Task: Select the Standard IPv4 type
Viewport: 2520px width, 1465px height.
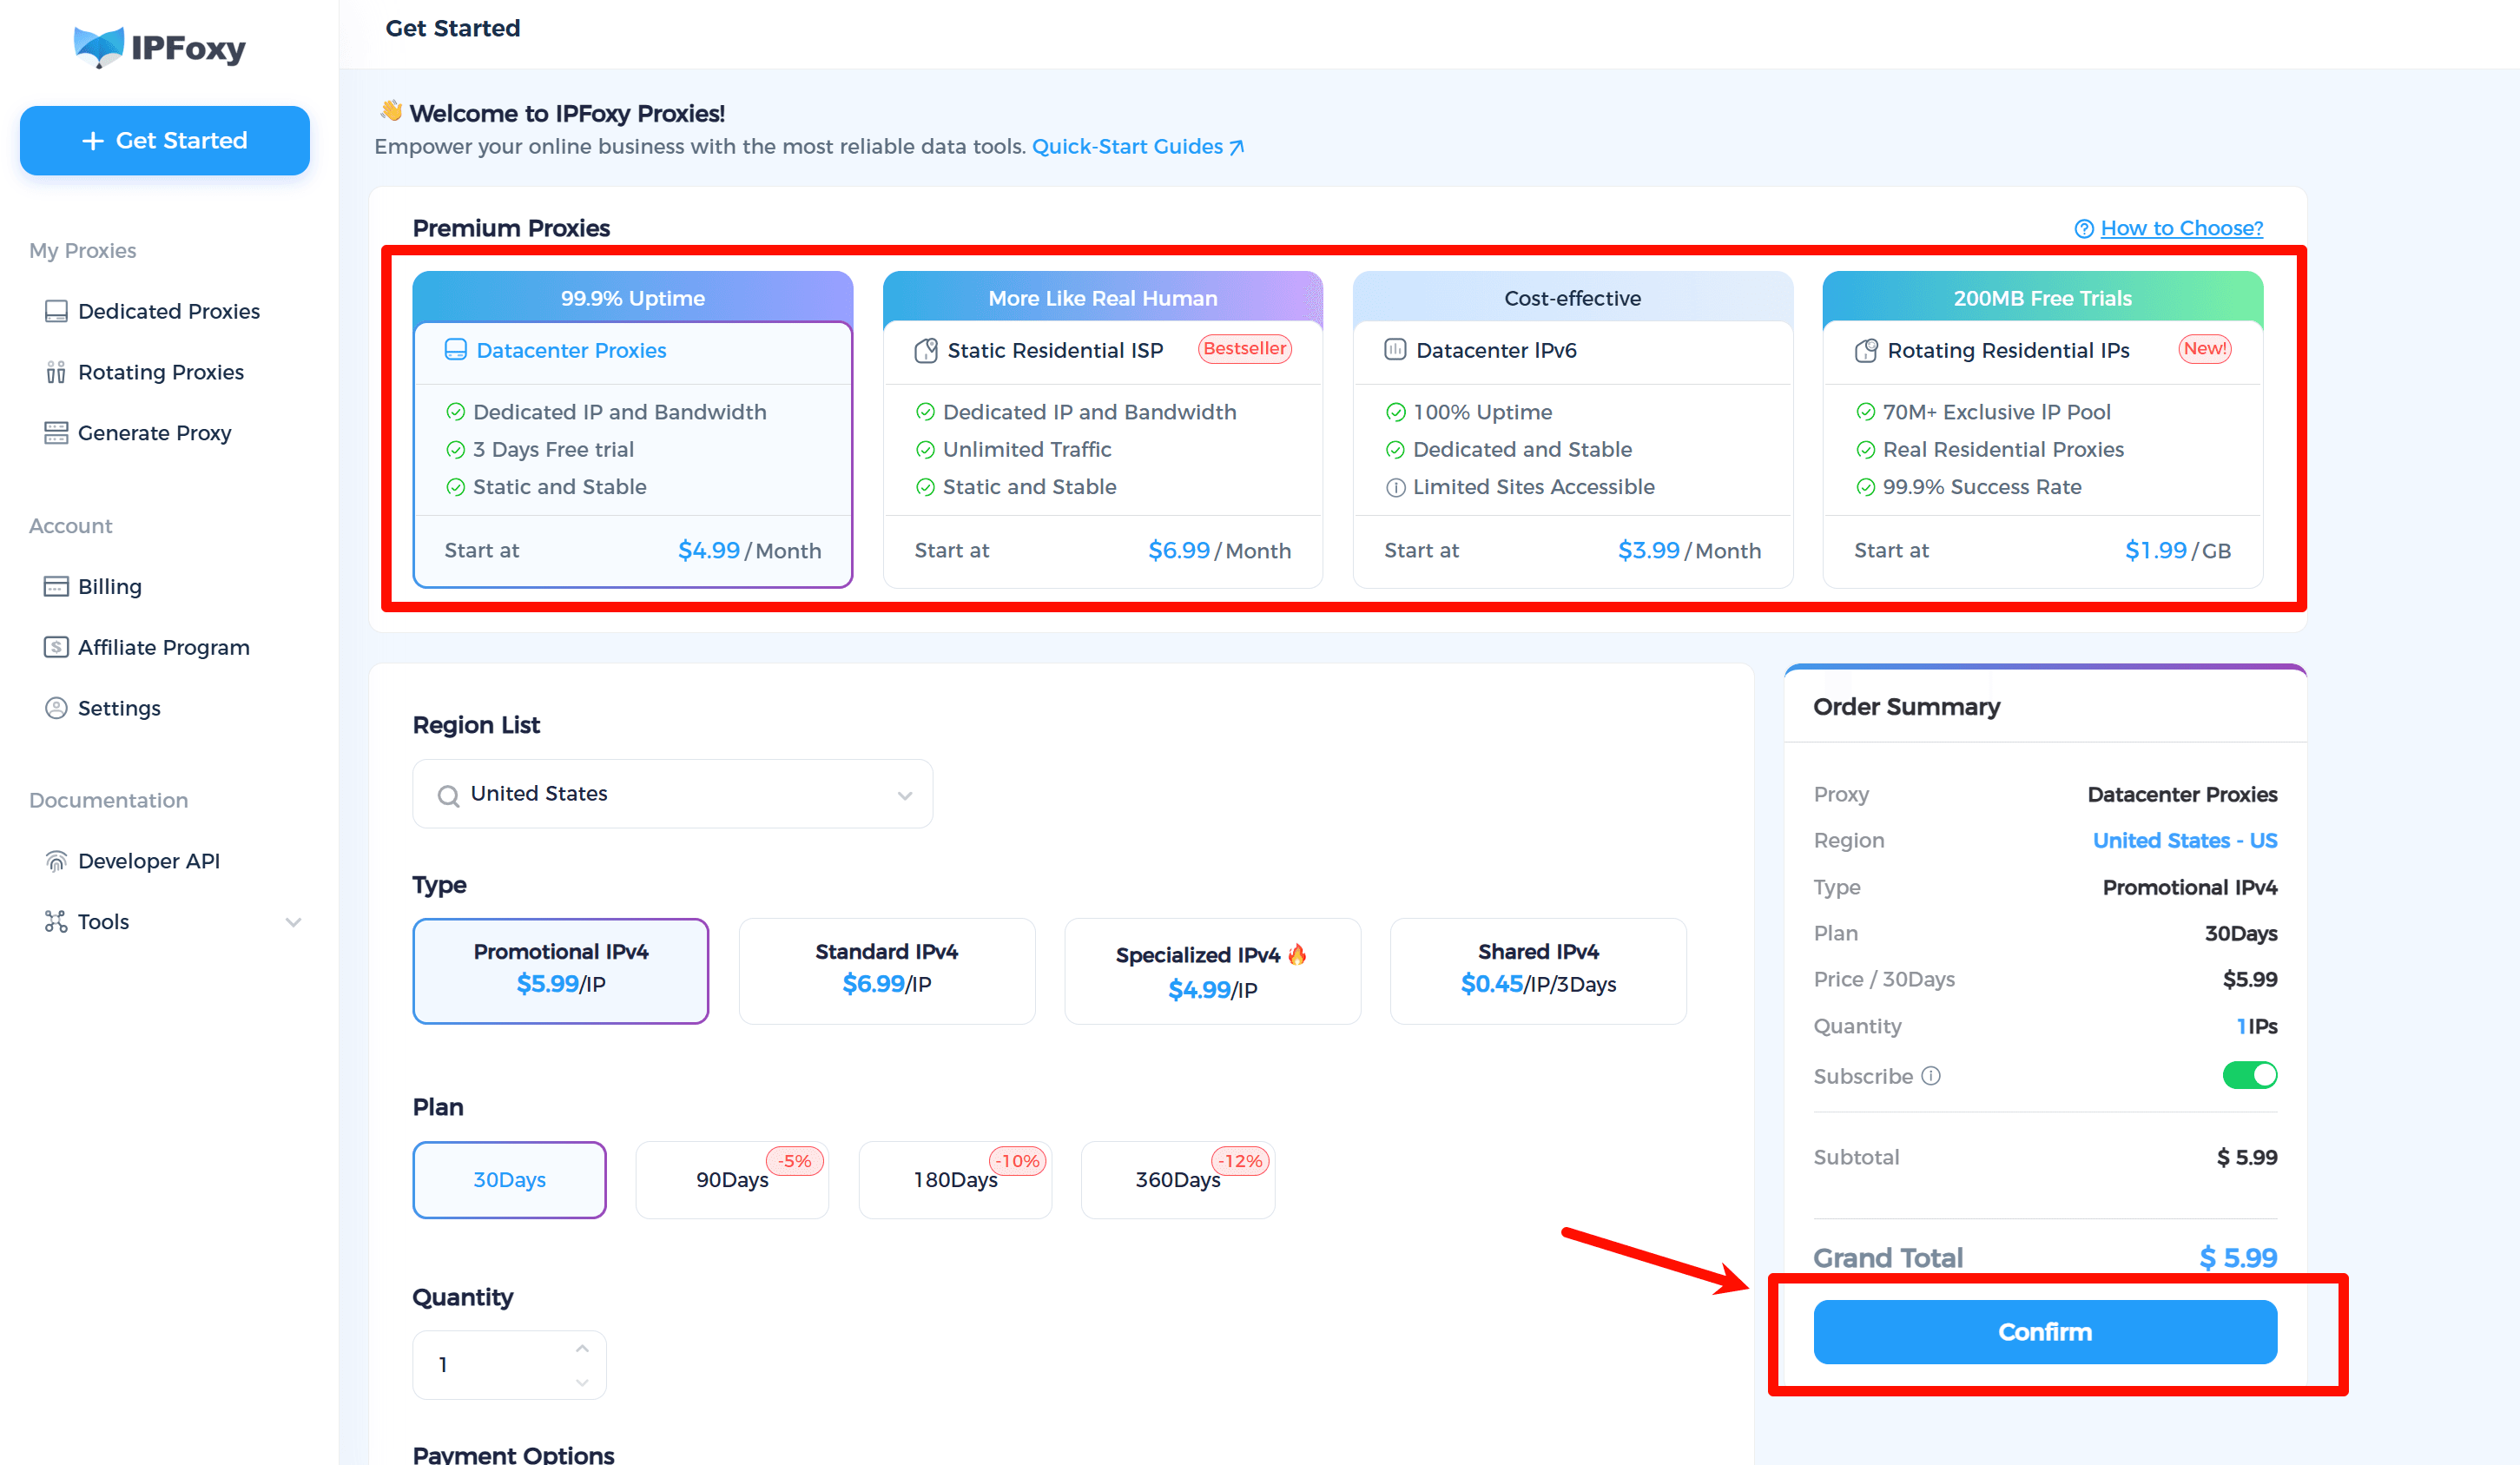Action: (x=886, y=971)
